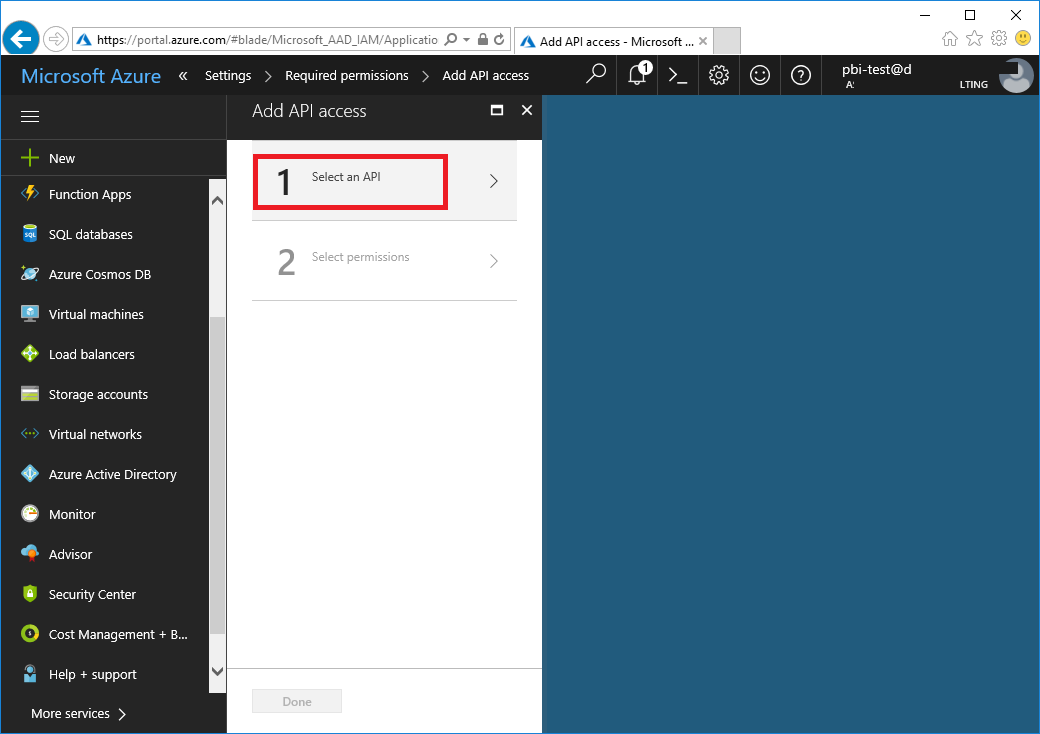
Task: Open Azure Active Directory label
Action: 113,474
